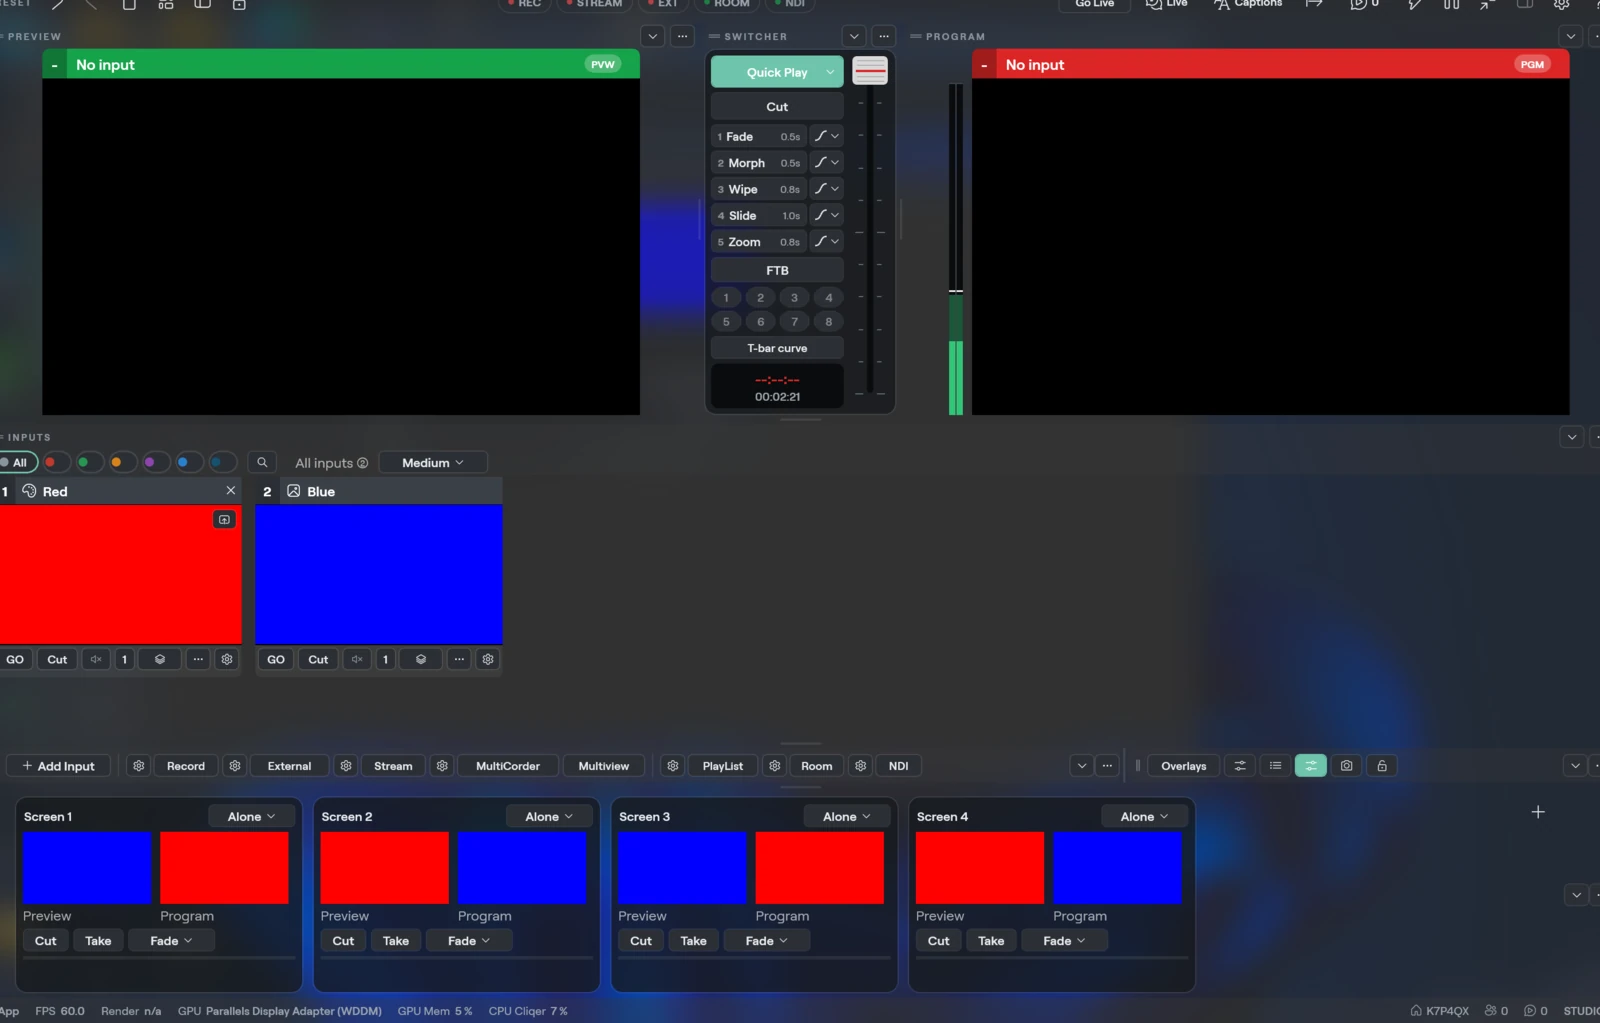Click the highlighted green sliders icon
This screenshot has width=1600, height=1023.
point(1311,766)
